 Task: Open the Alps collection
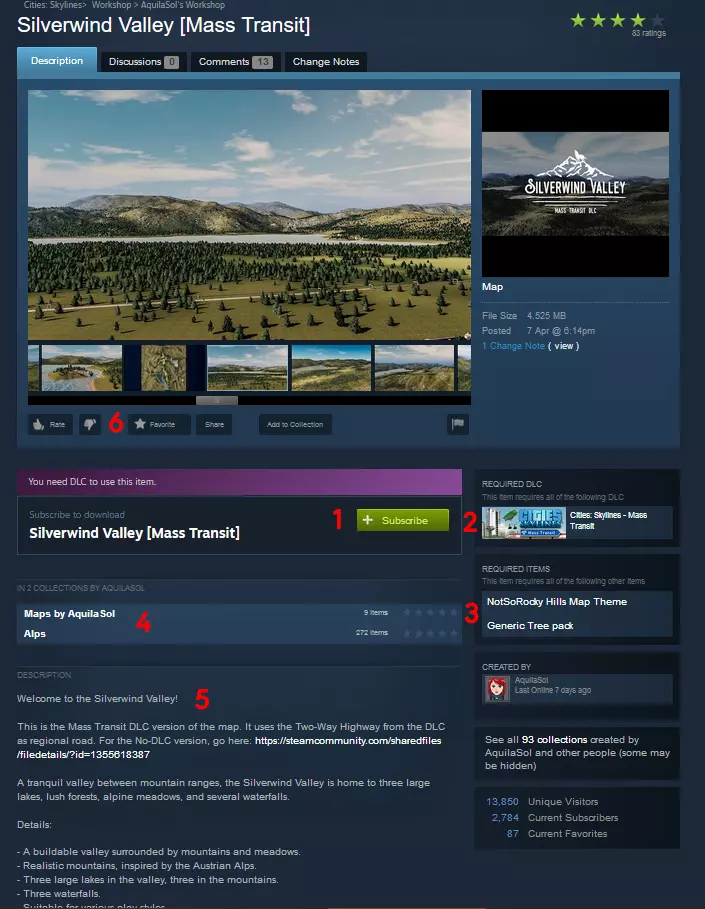click(35, 634)
